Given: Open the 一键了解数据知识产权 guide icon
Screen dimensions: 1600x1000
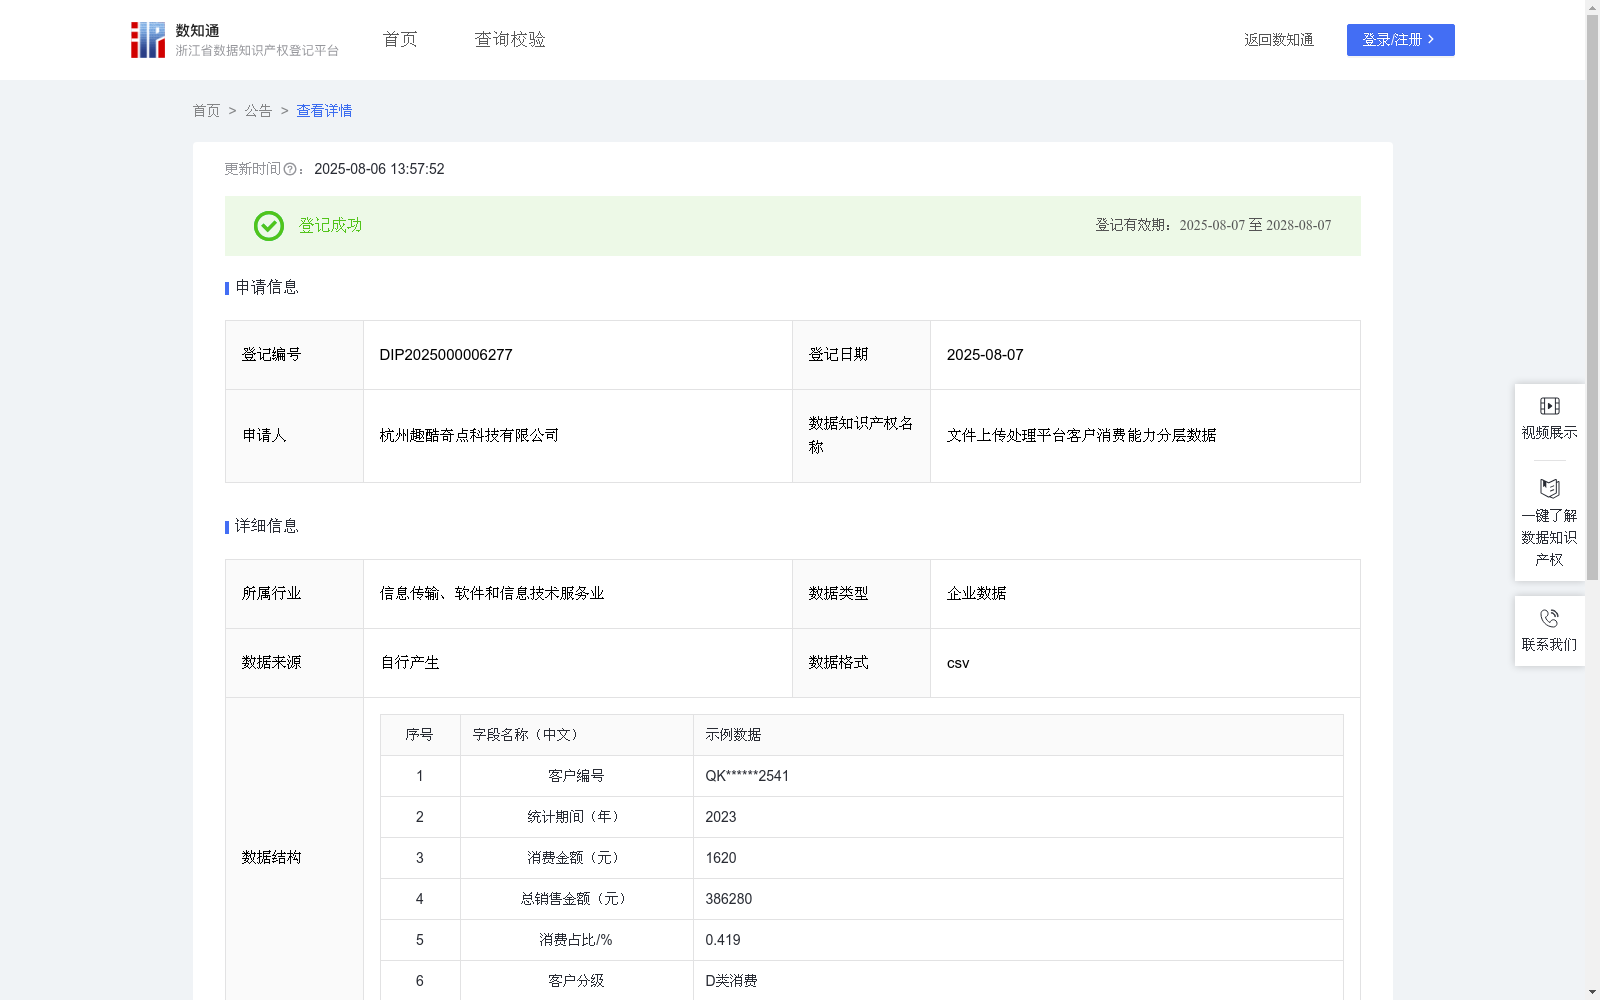Looking at the screenshot, I should [1550, 489].
